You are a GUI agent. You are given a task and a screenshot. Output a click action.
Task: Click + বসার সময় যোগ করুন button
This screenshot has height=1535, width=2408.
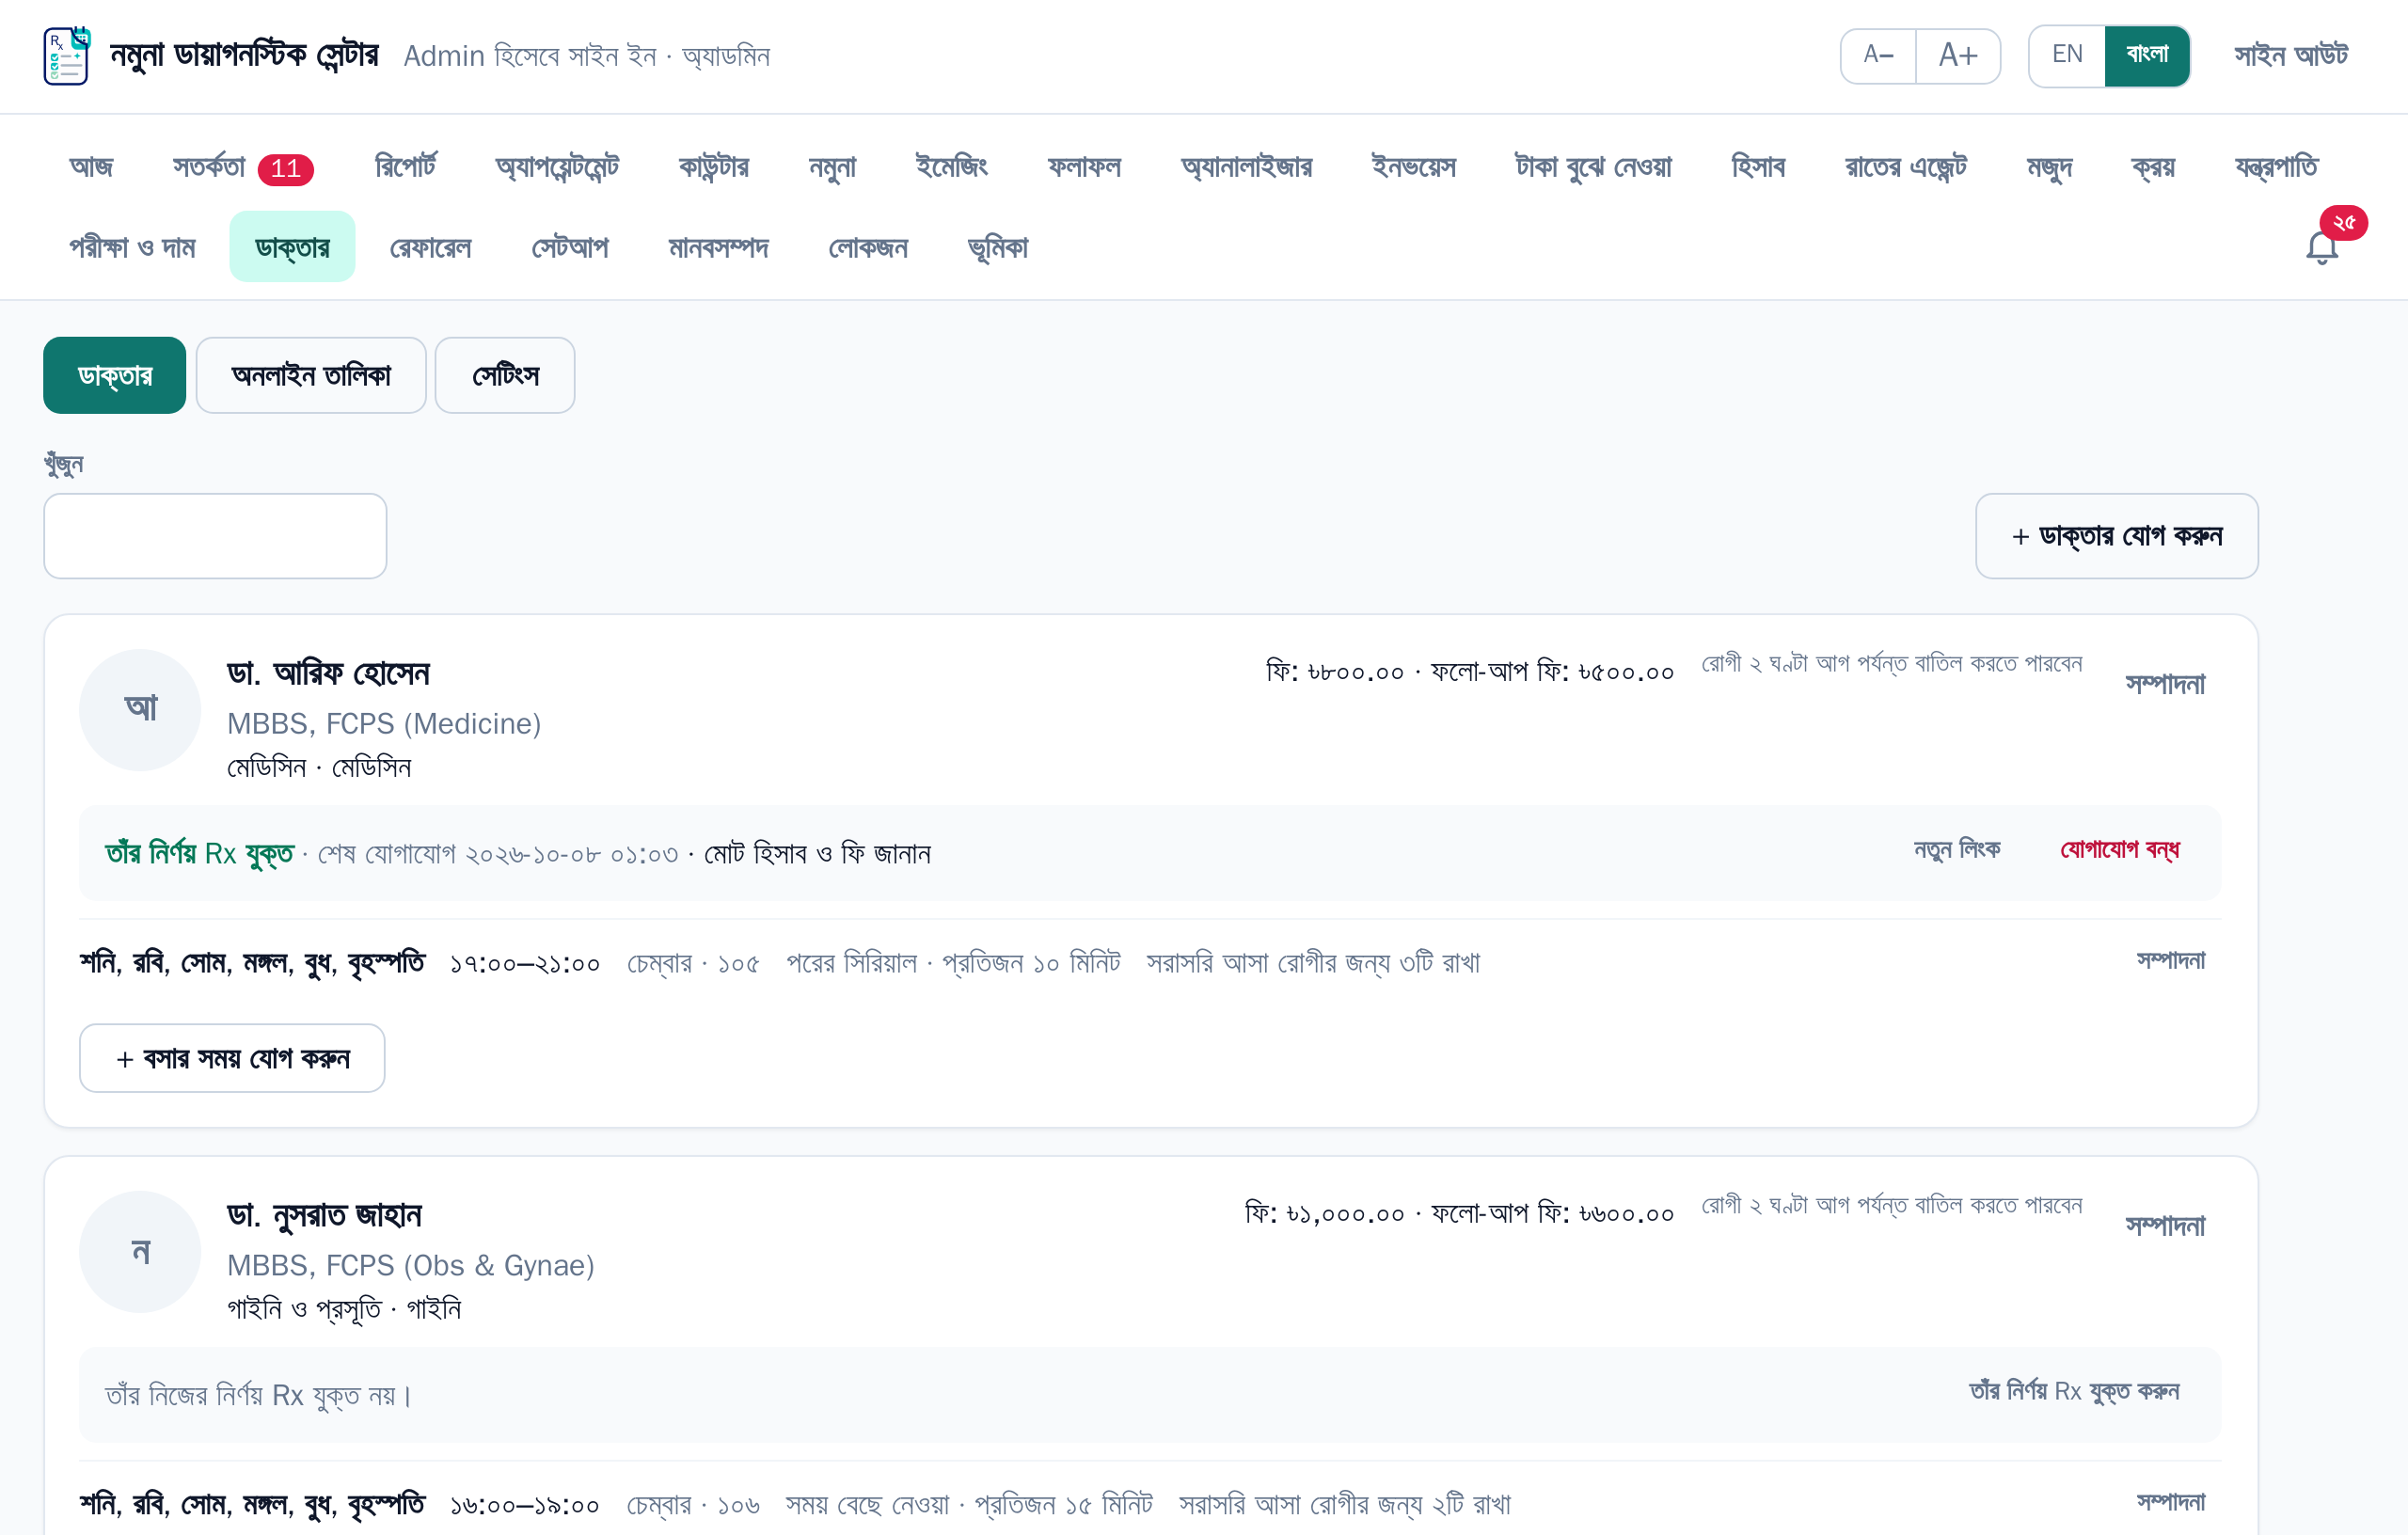[x=232, y=1058]
